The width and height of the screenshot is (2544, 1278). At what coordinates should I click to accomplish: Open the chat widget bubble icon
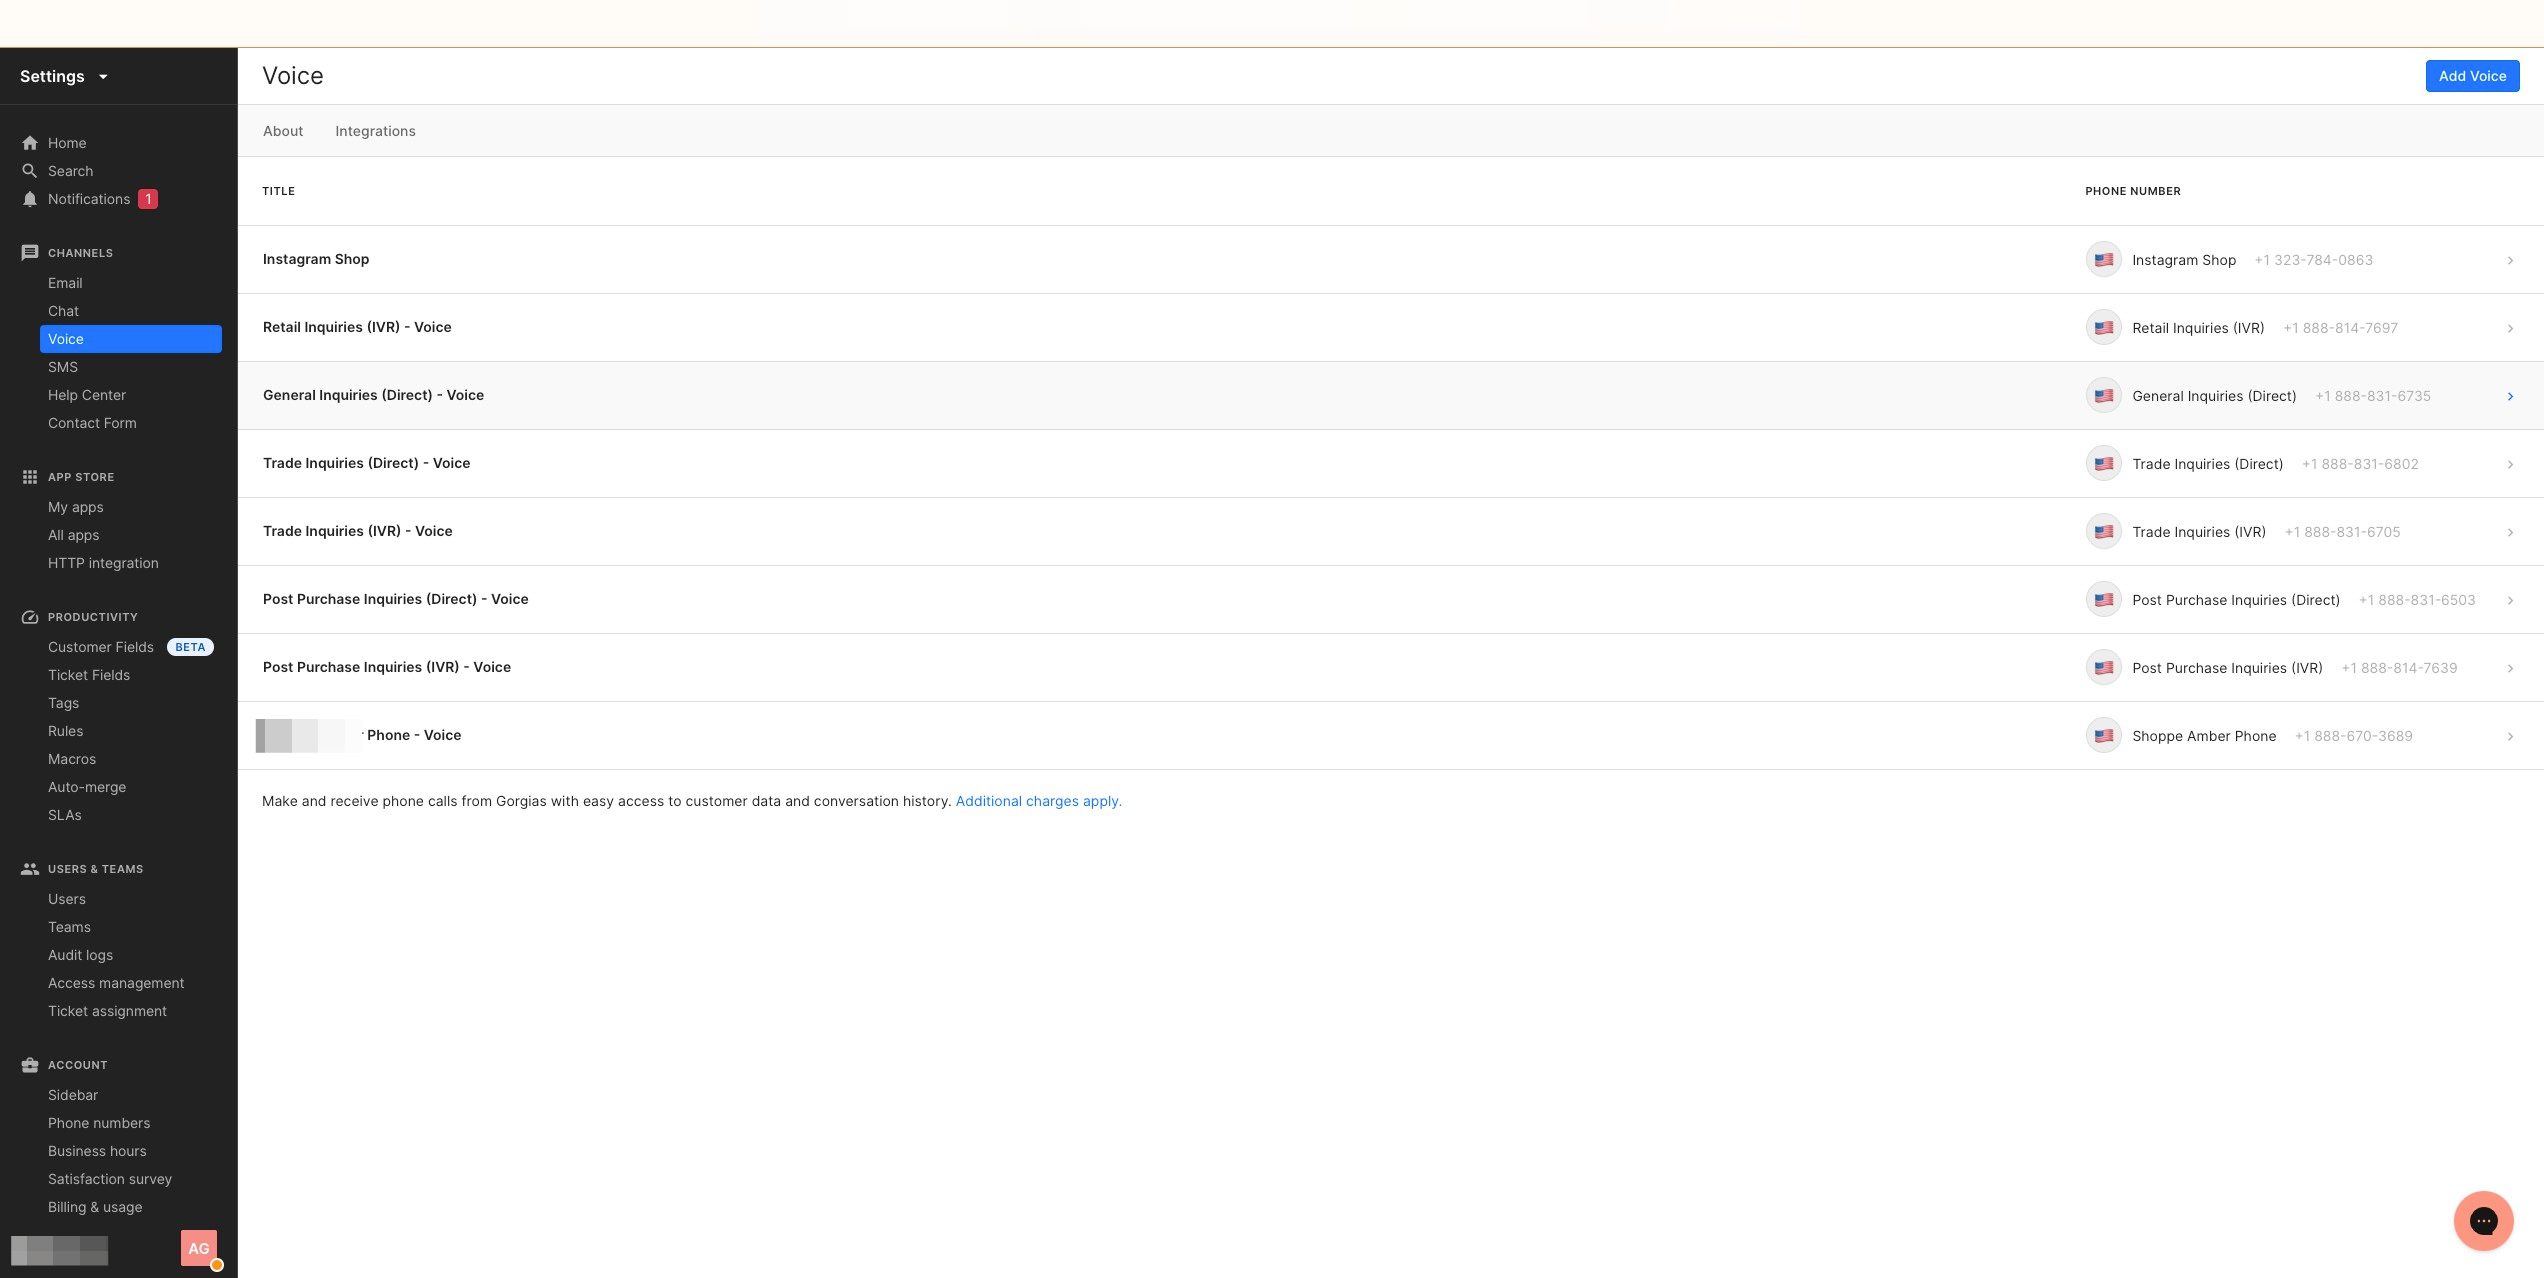click(x=2483, y=1220)
